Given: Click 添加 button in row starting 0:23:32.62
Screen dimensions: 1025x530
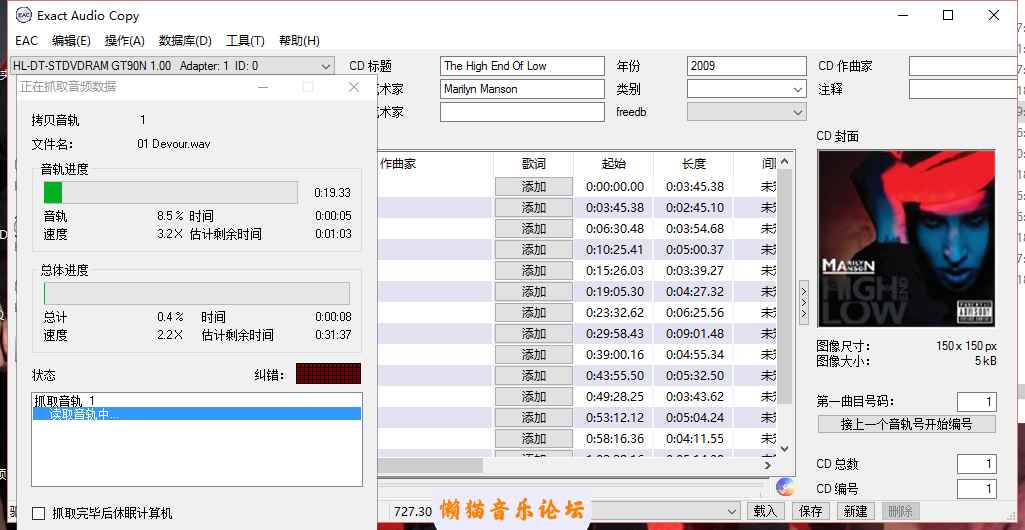Looking at the screenshot, I should [x=533, y=312].
